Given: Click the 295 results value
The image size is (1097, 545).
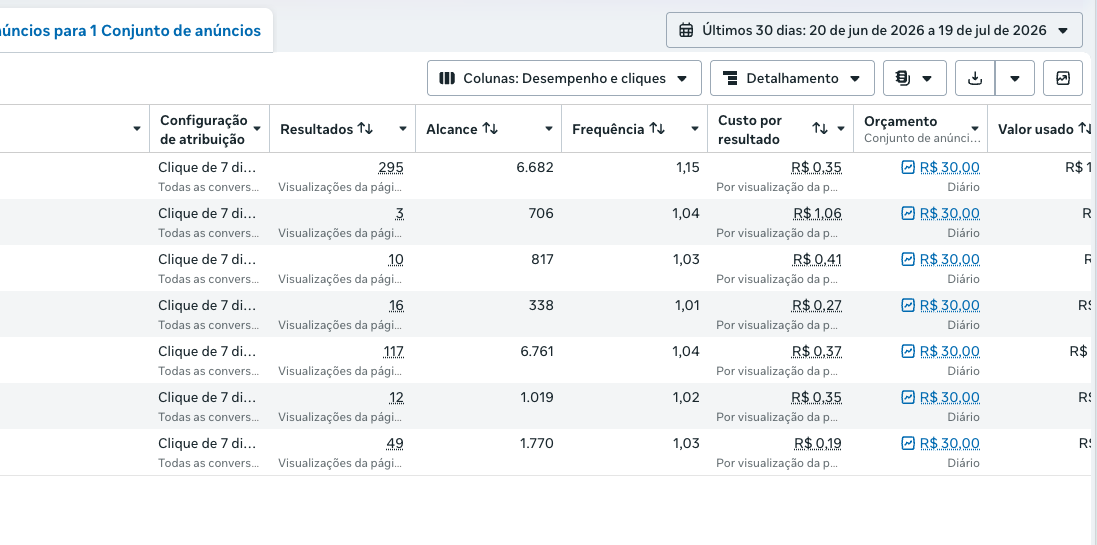Looking at the screenshot, I should 390,167.
